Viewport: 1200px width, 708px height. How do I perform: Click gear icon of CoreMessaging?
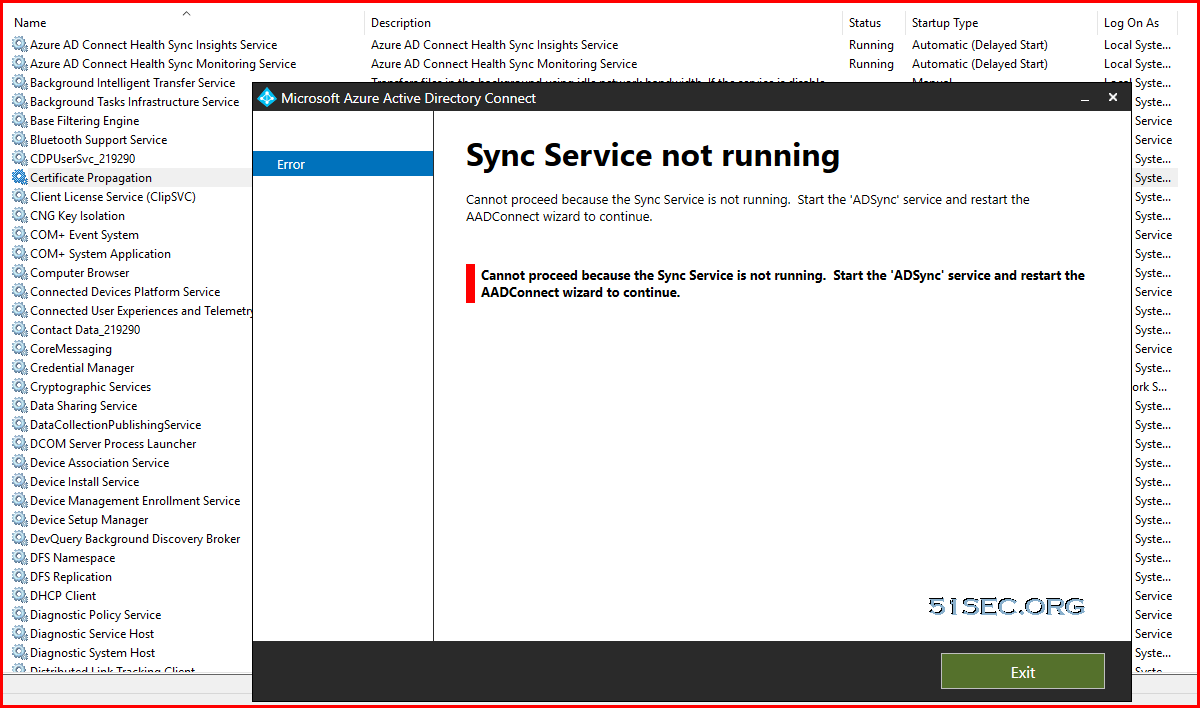click(x=20, y=349)
